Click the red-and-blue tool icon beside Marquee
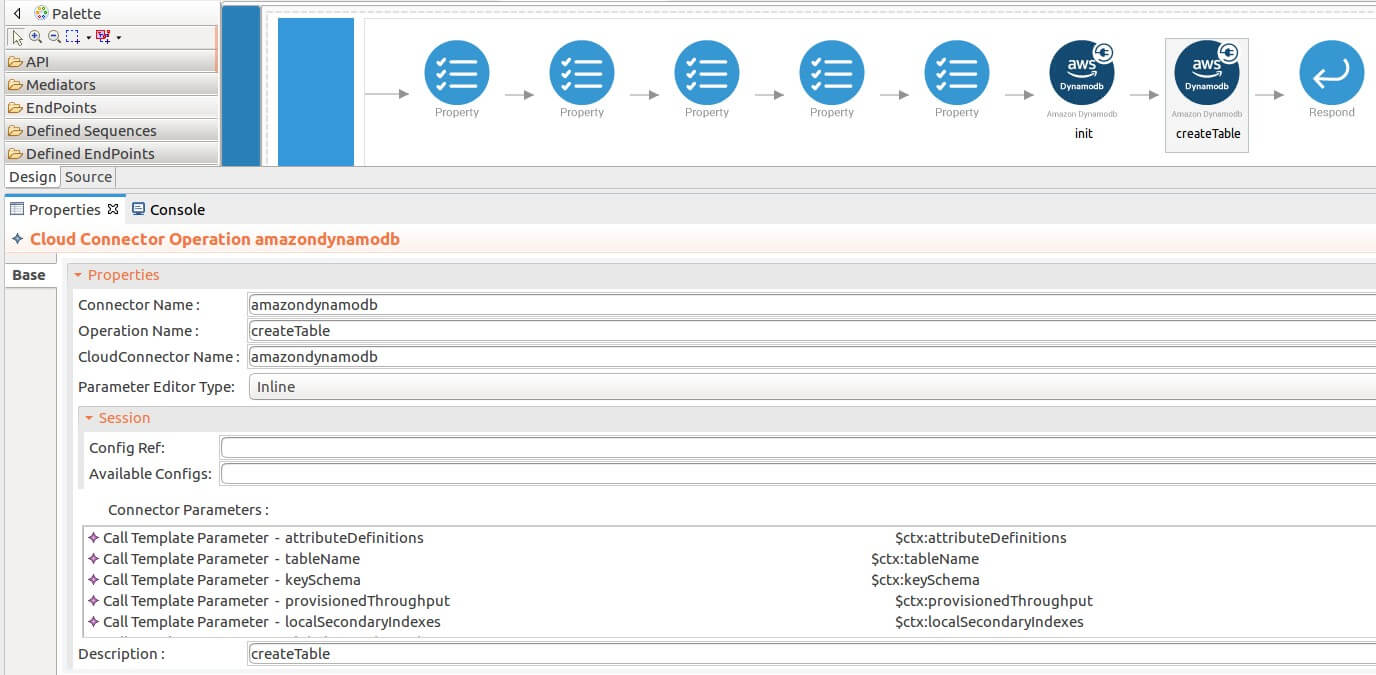The image size is (1376, 675). tap(103, 37)
